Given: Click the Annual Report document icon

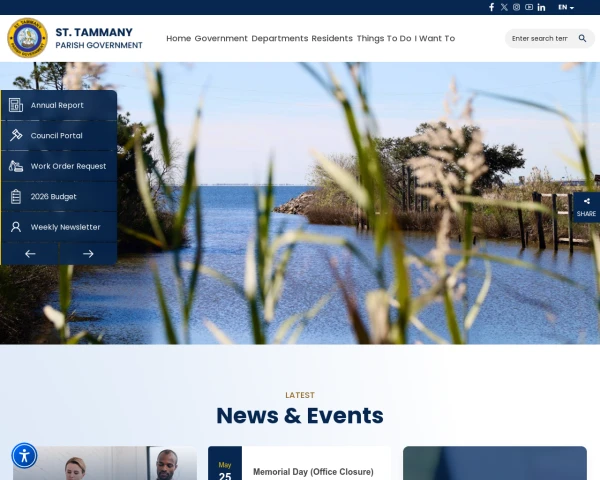Looking at the screenshot, I should (16, 105).
